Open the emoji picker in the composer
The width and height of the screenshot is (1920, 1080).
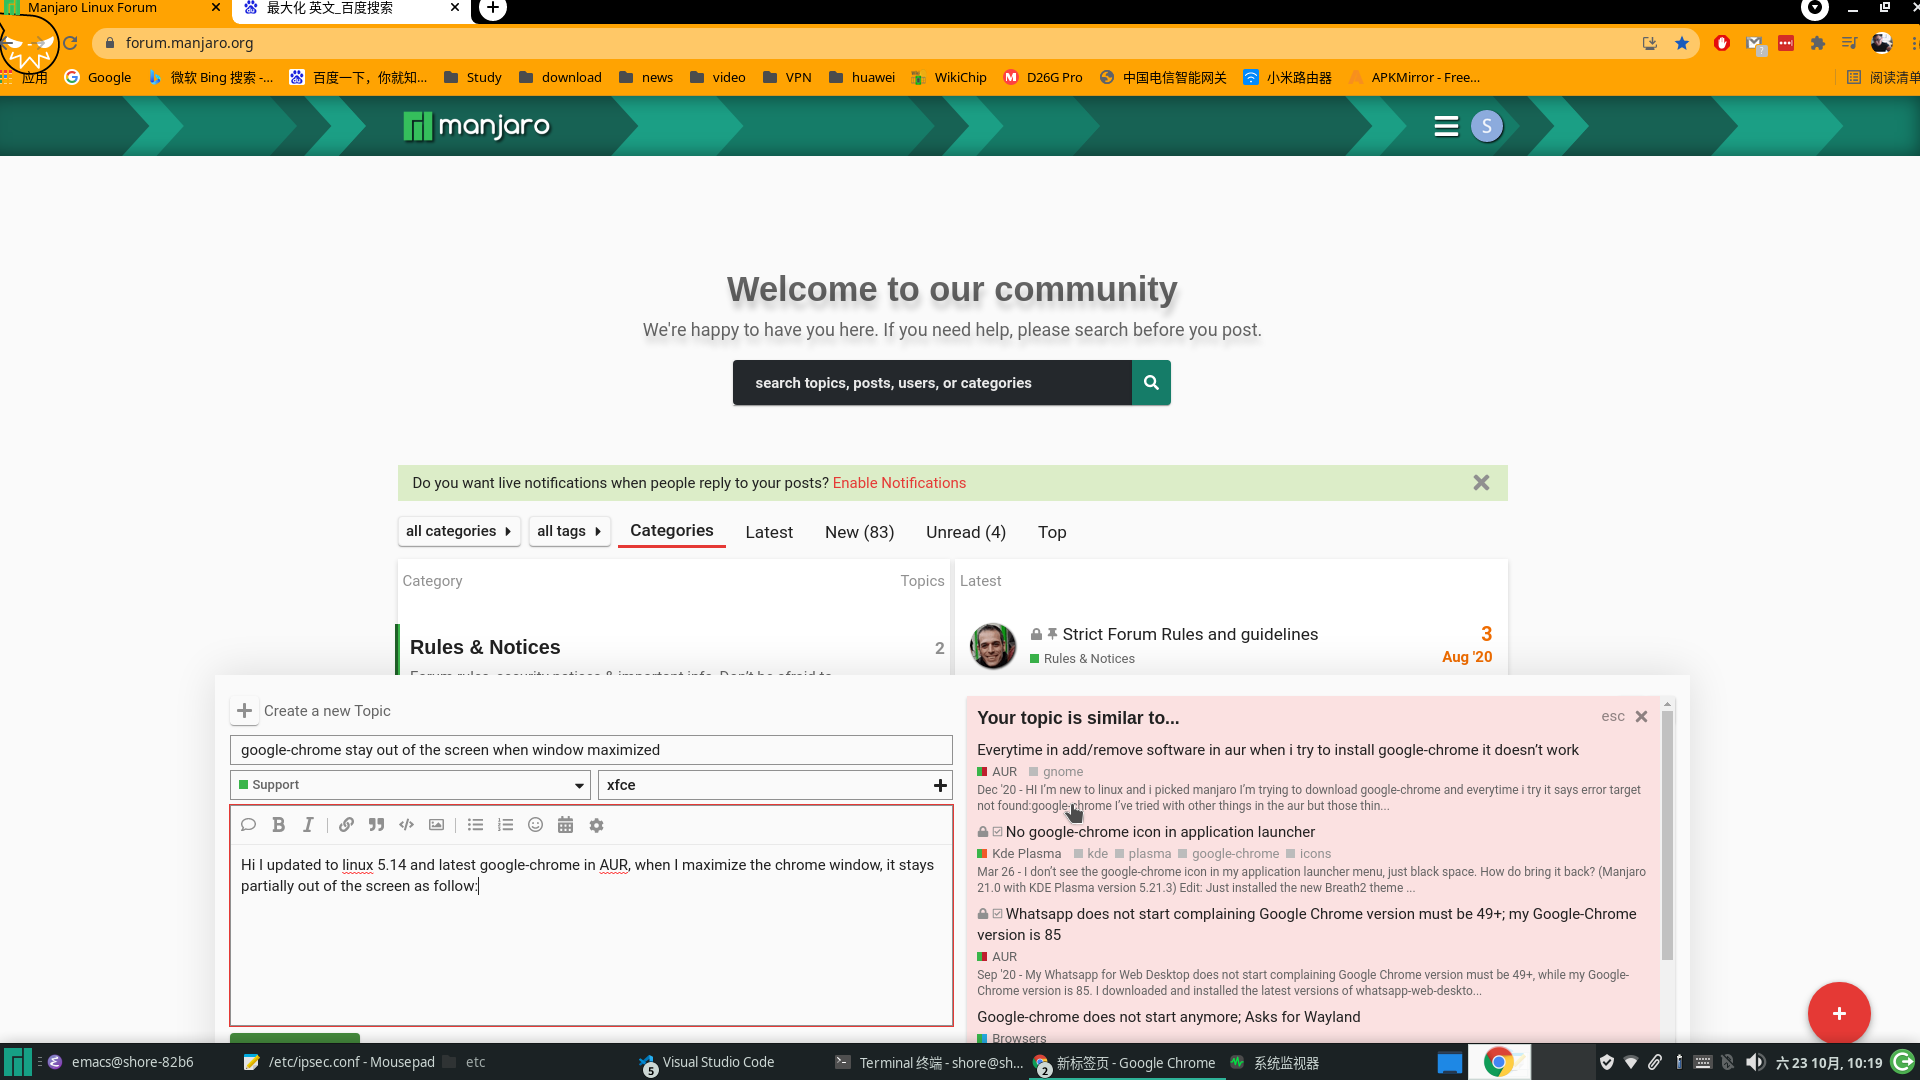tap(535, 825)
